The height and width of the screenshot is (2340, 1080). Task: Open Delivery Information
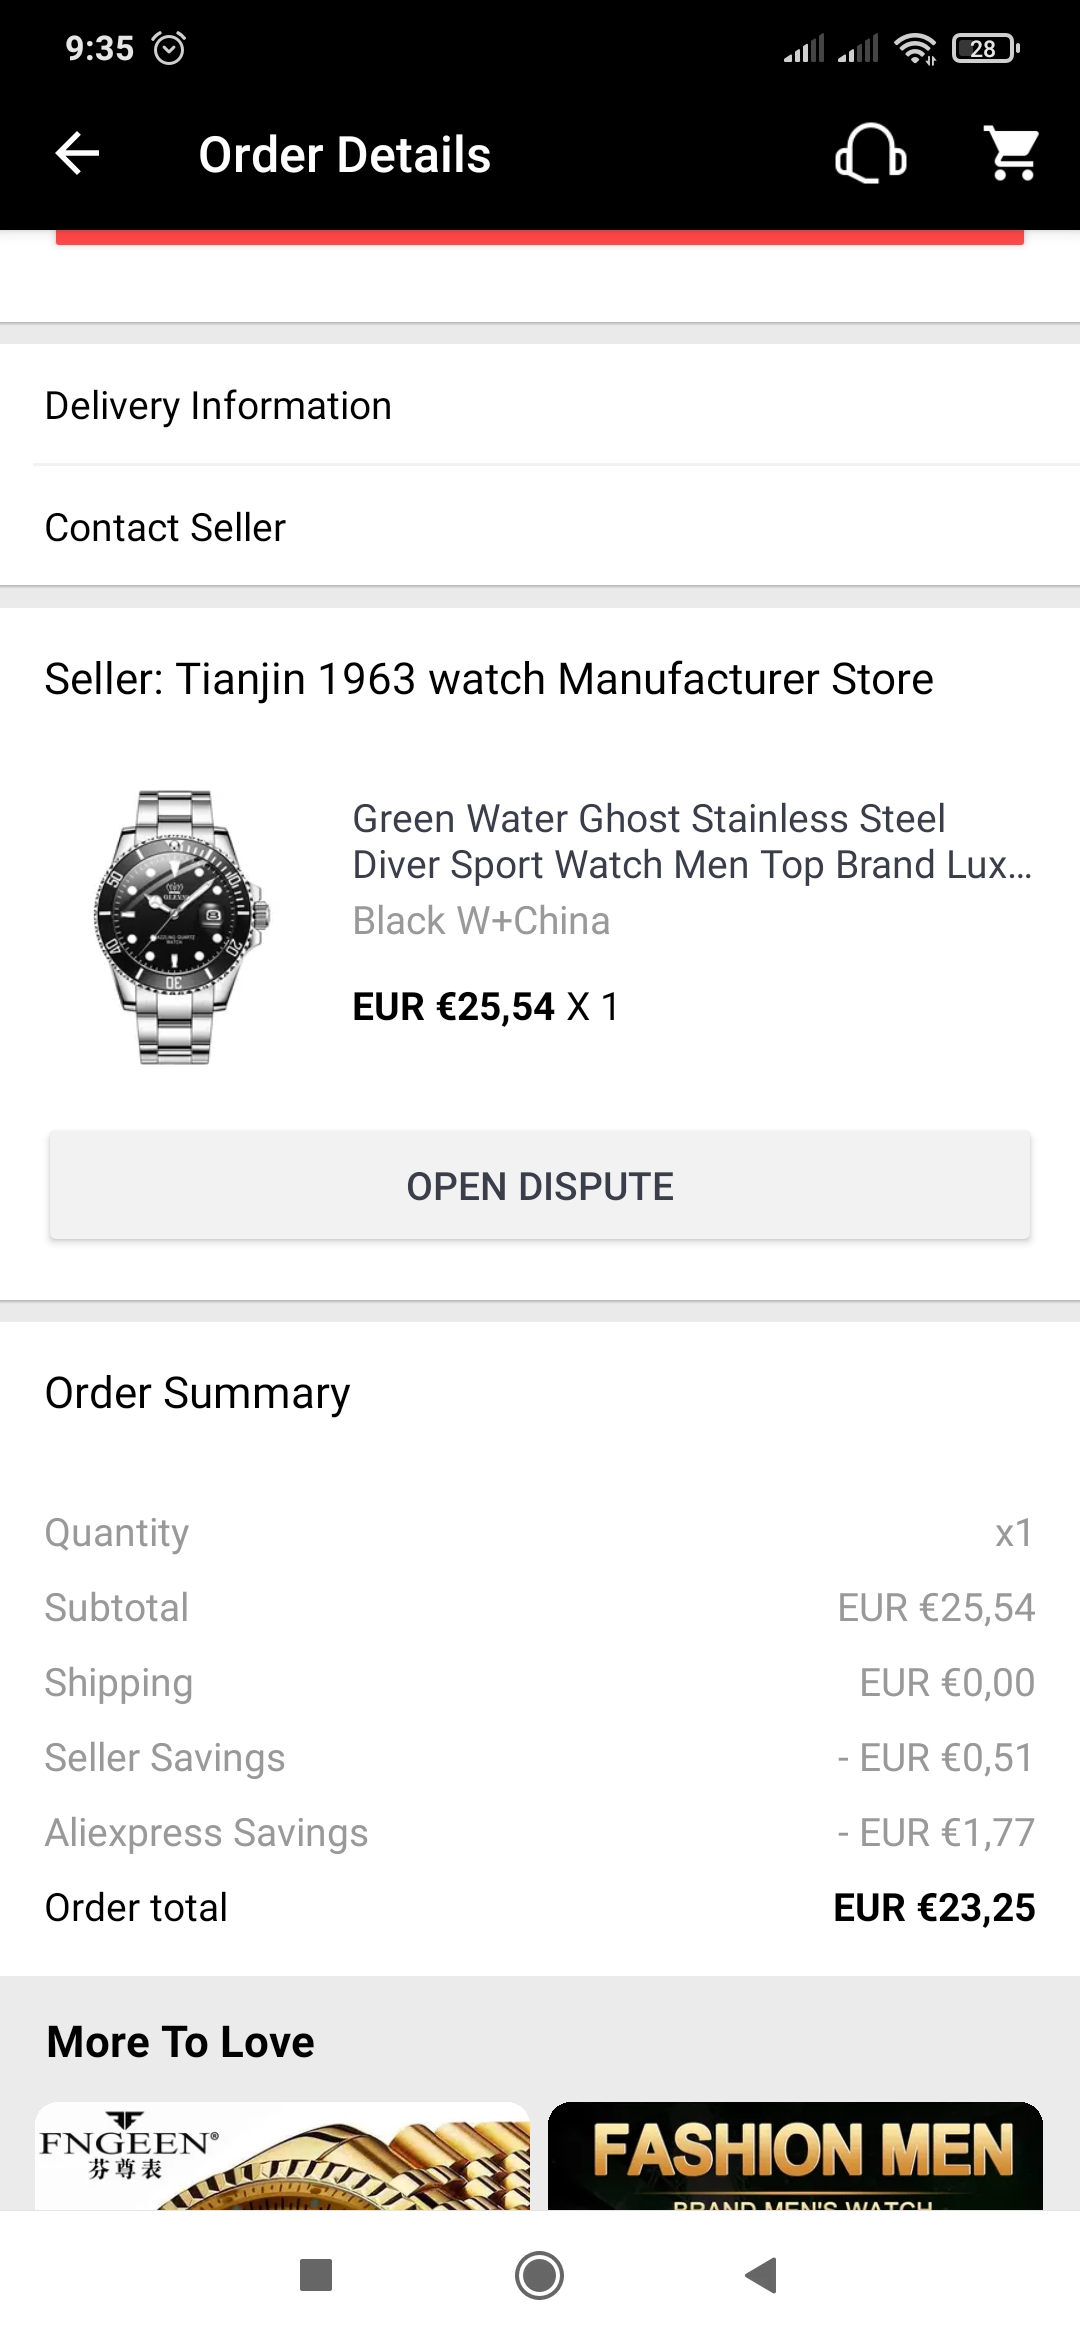click(x=218, y=406)
